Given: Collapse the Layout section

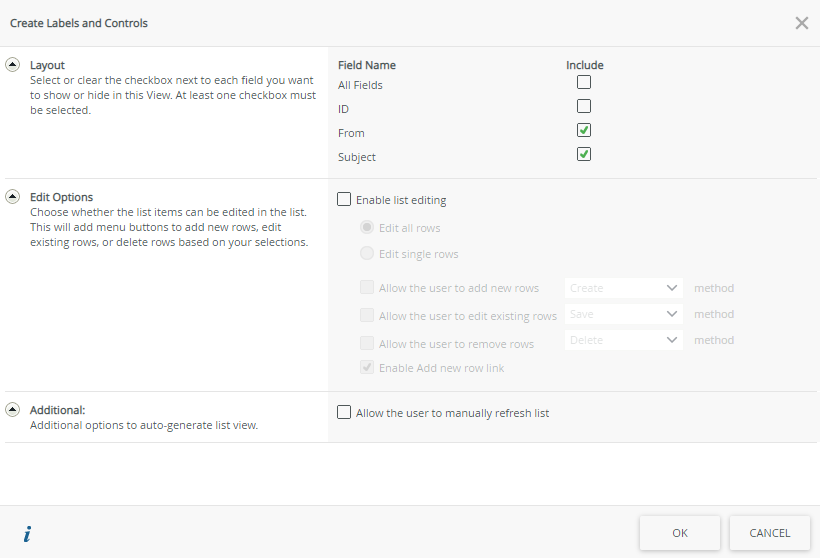Looking at the screenshot, I should [13, 65].
